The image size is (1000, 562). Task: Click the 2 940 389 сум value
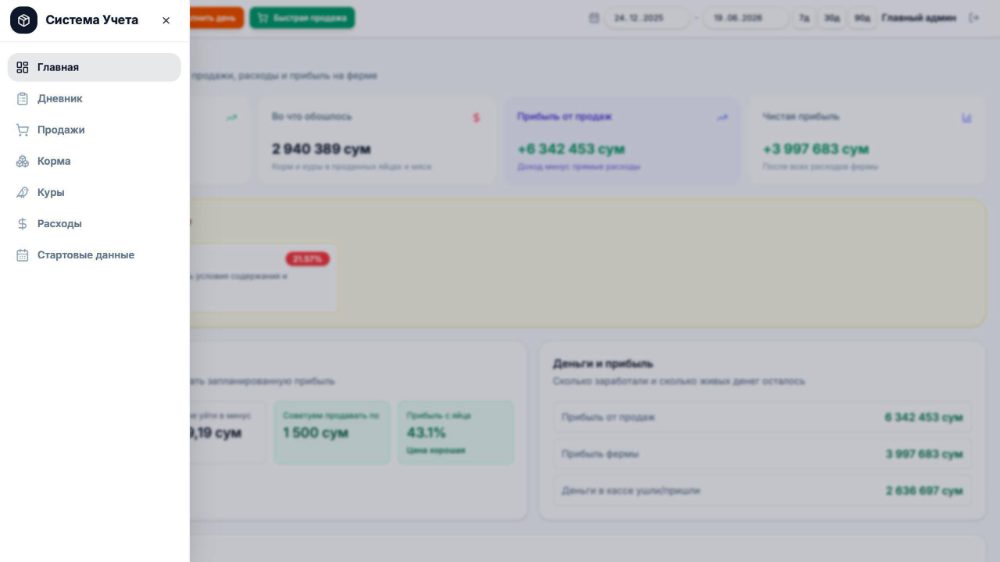tap(321, 149)
